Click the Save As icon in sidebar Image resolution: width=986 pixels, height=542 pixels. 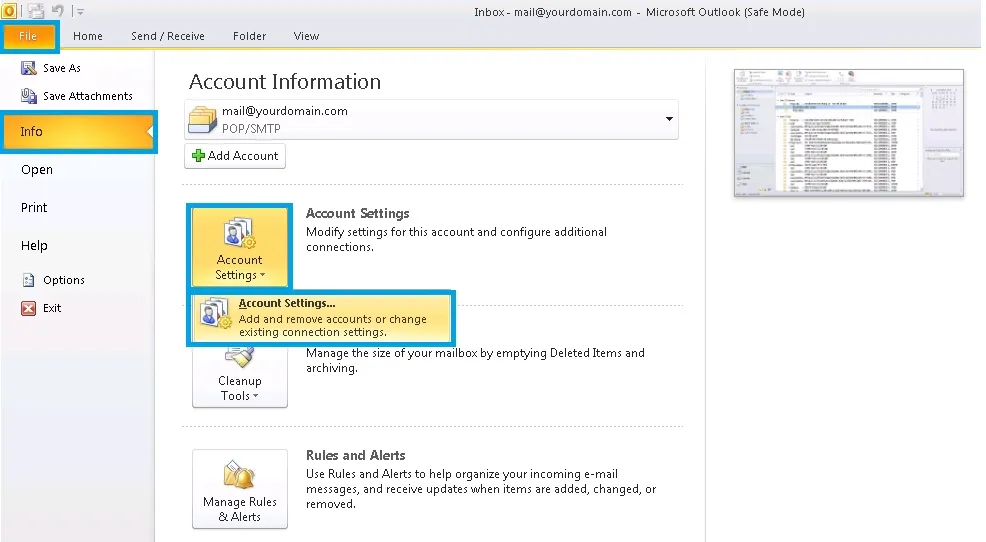pyautogui.click(x=29, y=68)
